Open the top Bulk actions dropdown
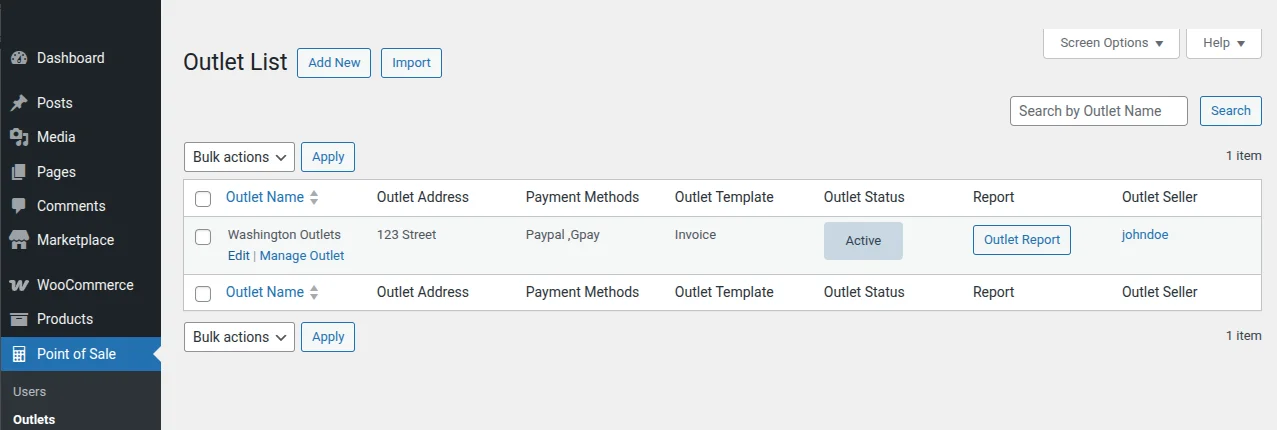 click(239, 157)
